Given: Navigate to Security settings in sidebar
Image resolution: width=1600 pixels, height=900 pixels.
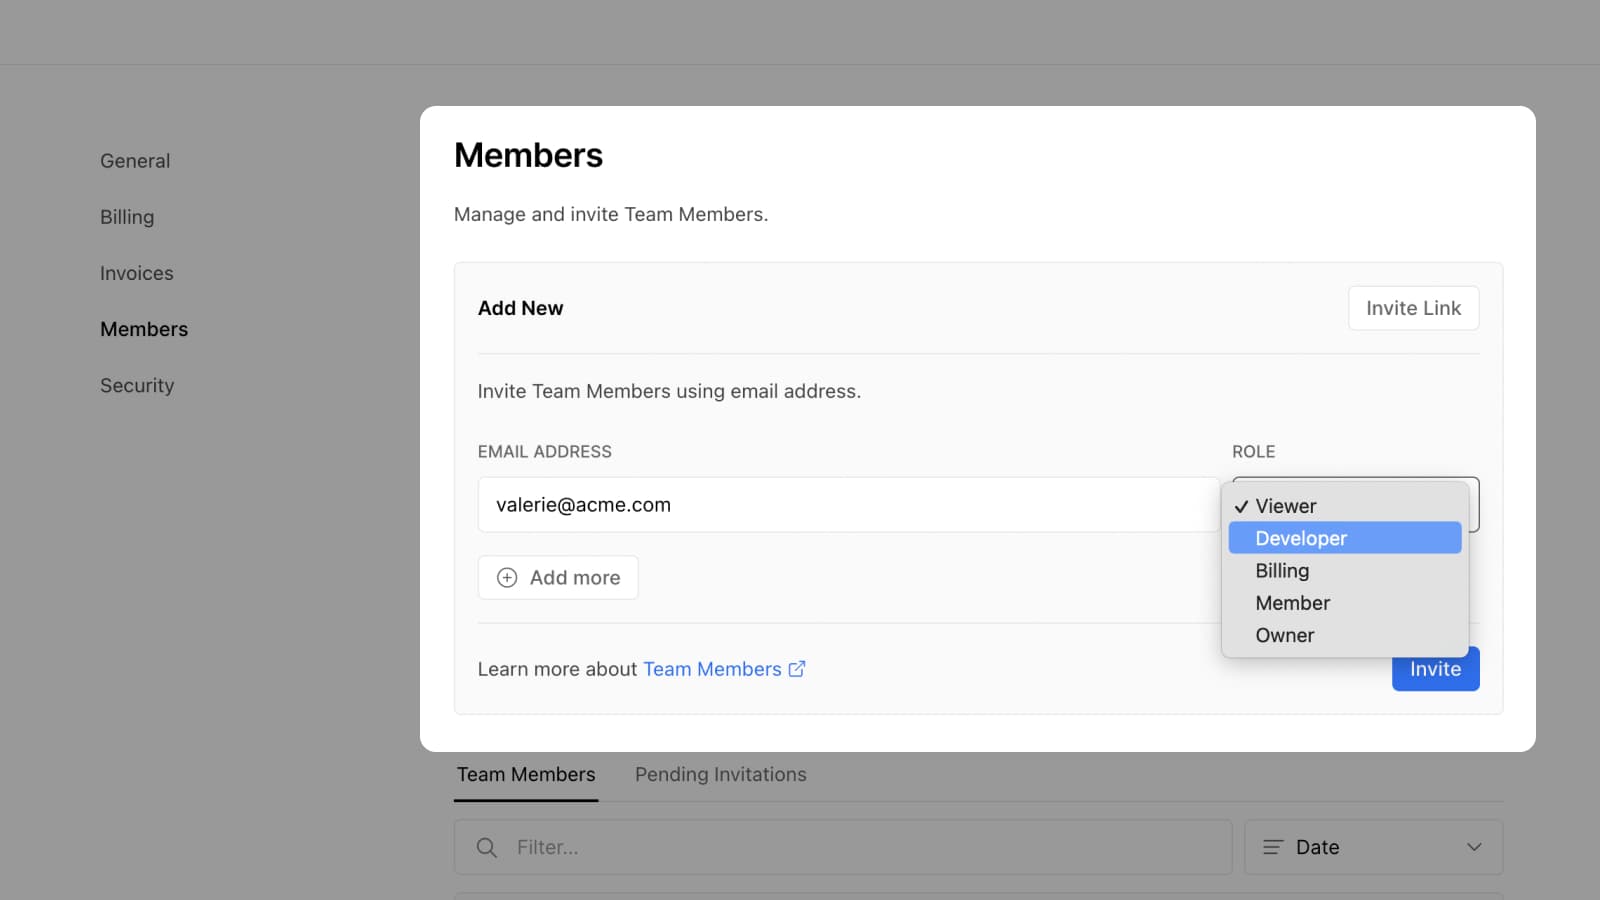Looking at the screenshot, I should coord(137,385).
